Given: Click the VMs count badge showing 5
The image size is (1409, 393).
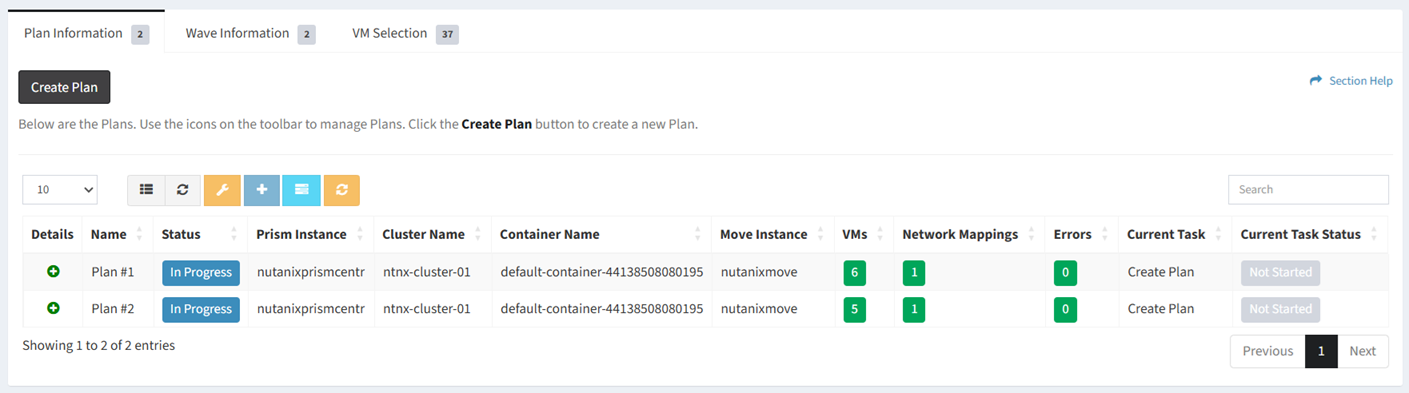Looking at the screenshot, I should tap(854, 310).
